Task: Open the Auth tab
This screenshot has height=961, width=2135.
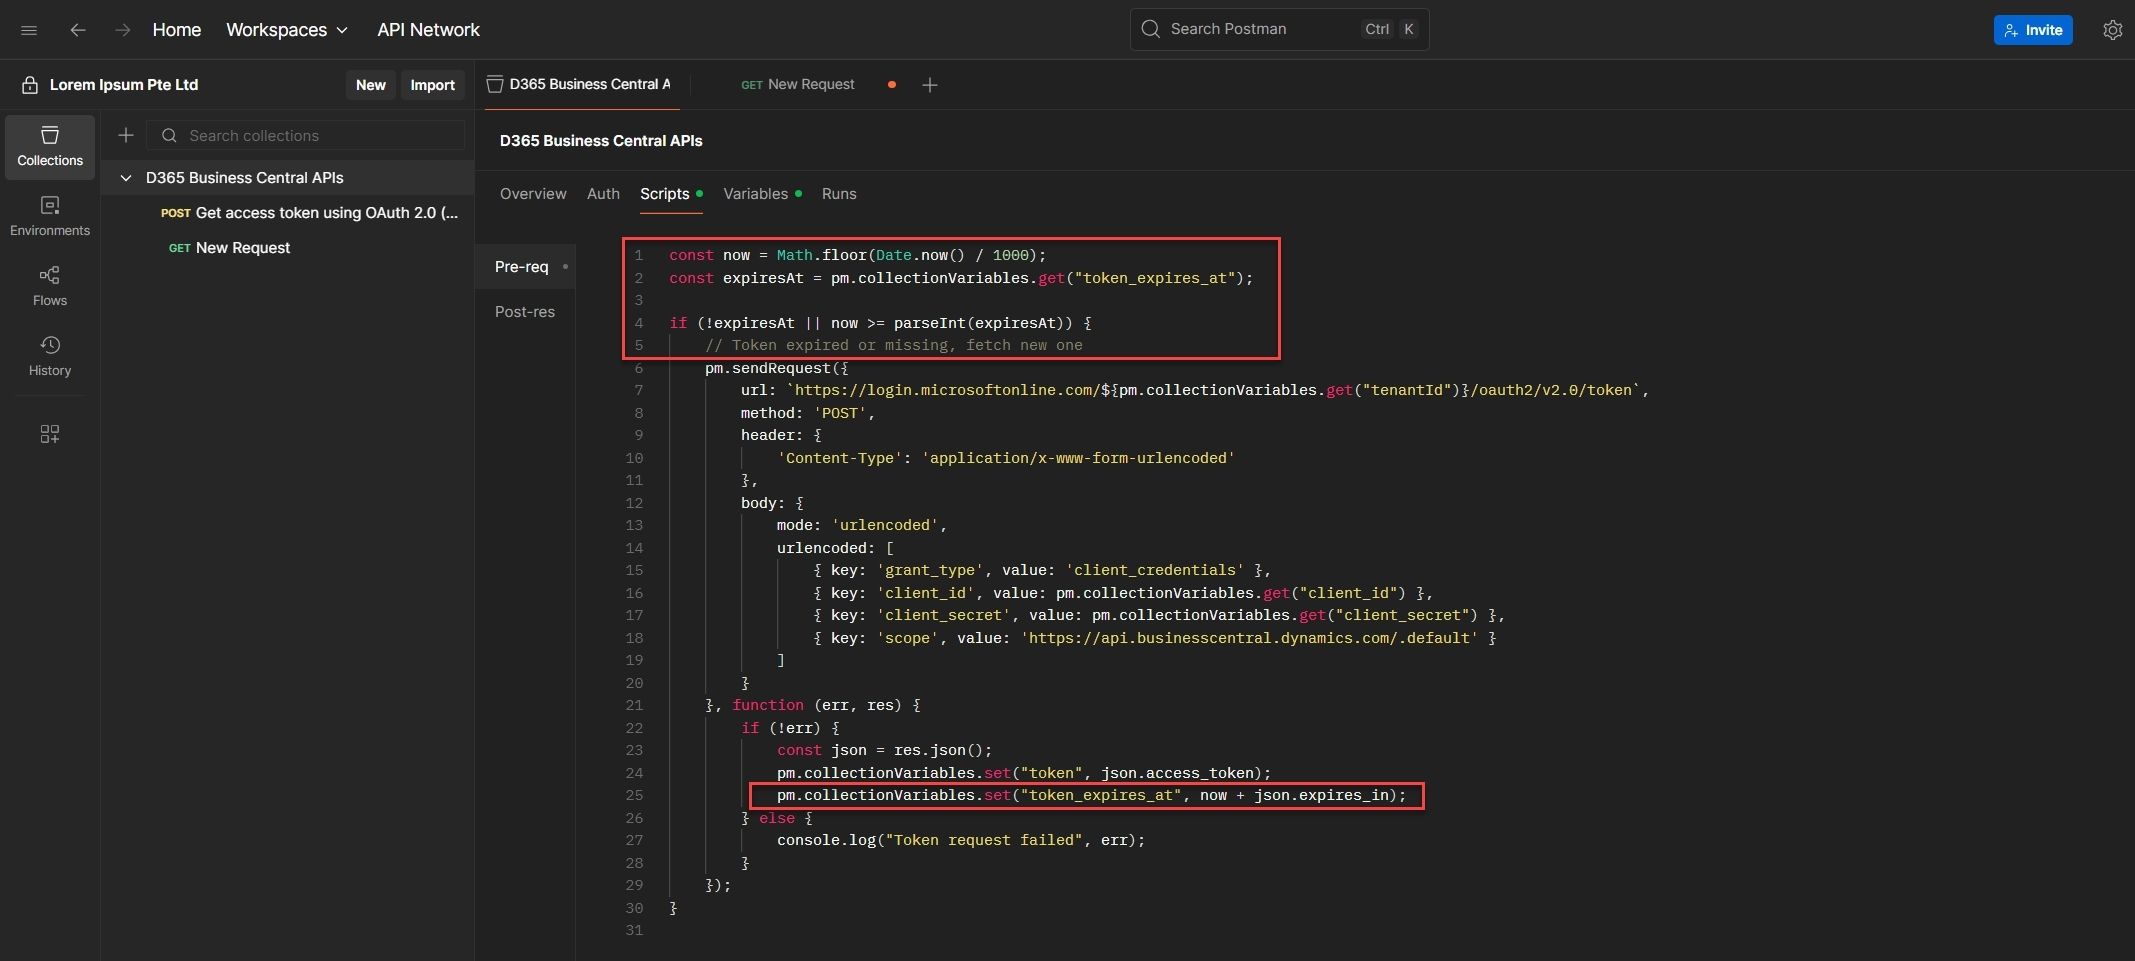Action: (603, 194)
